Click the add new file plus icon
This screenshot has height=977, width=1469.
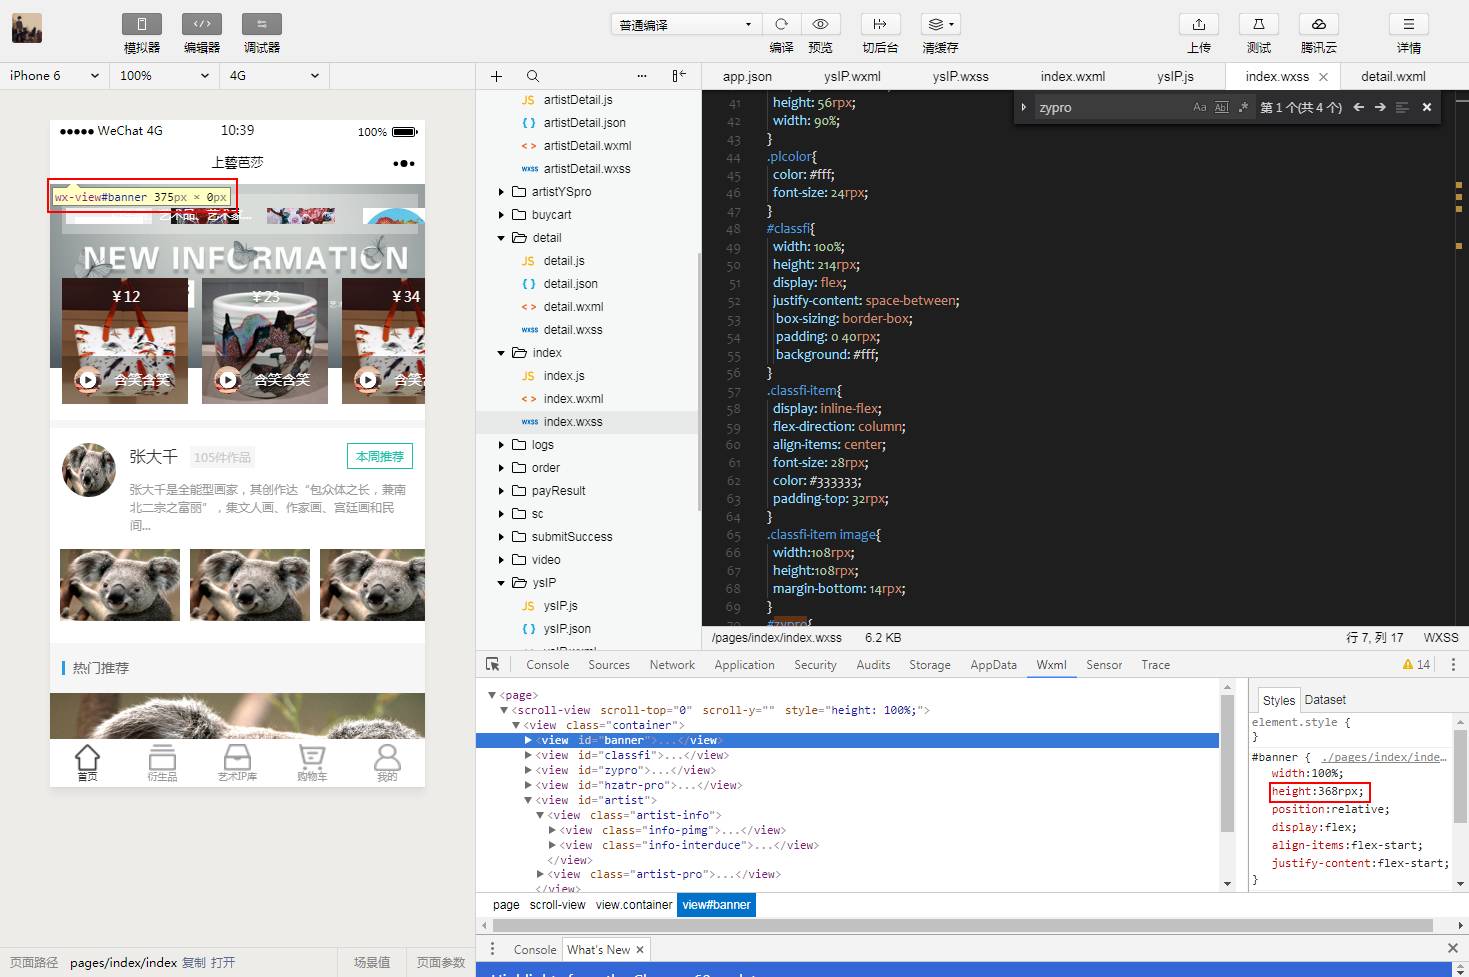[x=496, y=76]
